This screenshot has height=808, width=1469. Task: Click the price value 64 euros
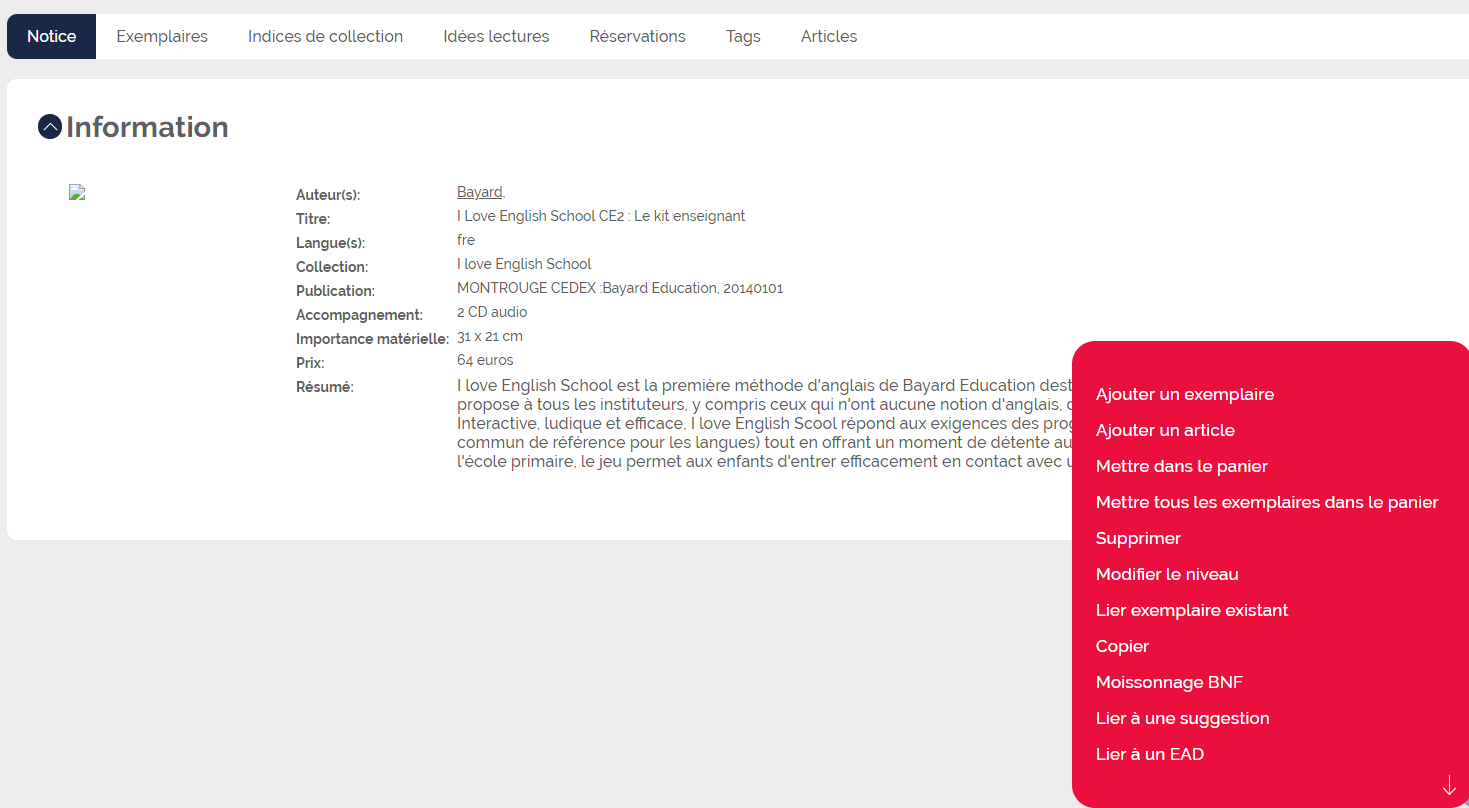point(485,360)
